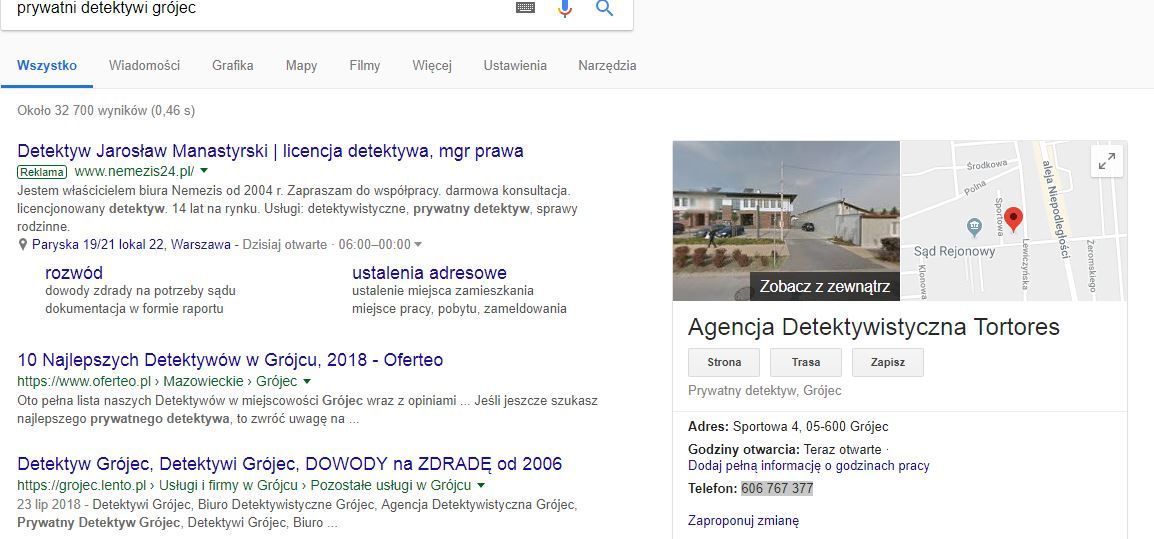The width and height of the screenshot is (1154, 539).
Task: Open the Detektyw Jarosław Manastyrski ad title
Action: point(270,152)
